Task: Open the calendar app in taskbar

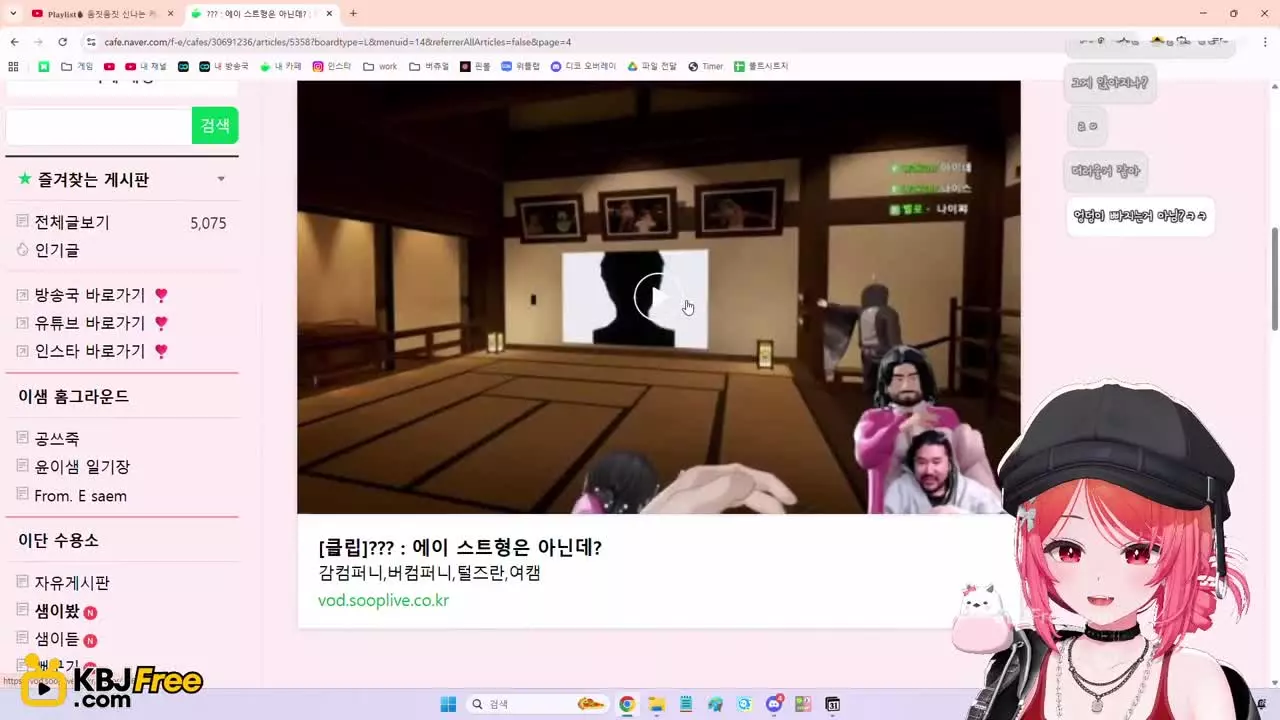Action: 832,704
